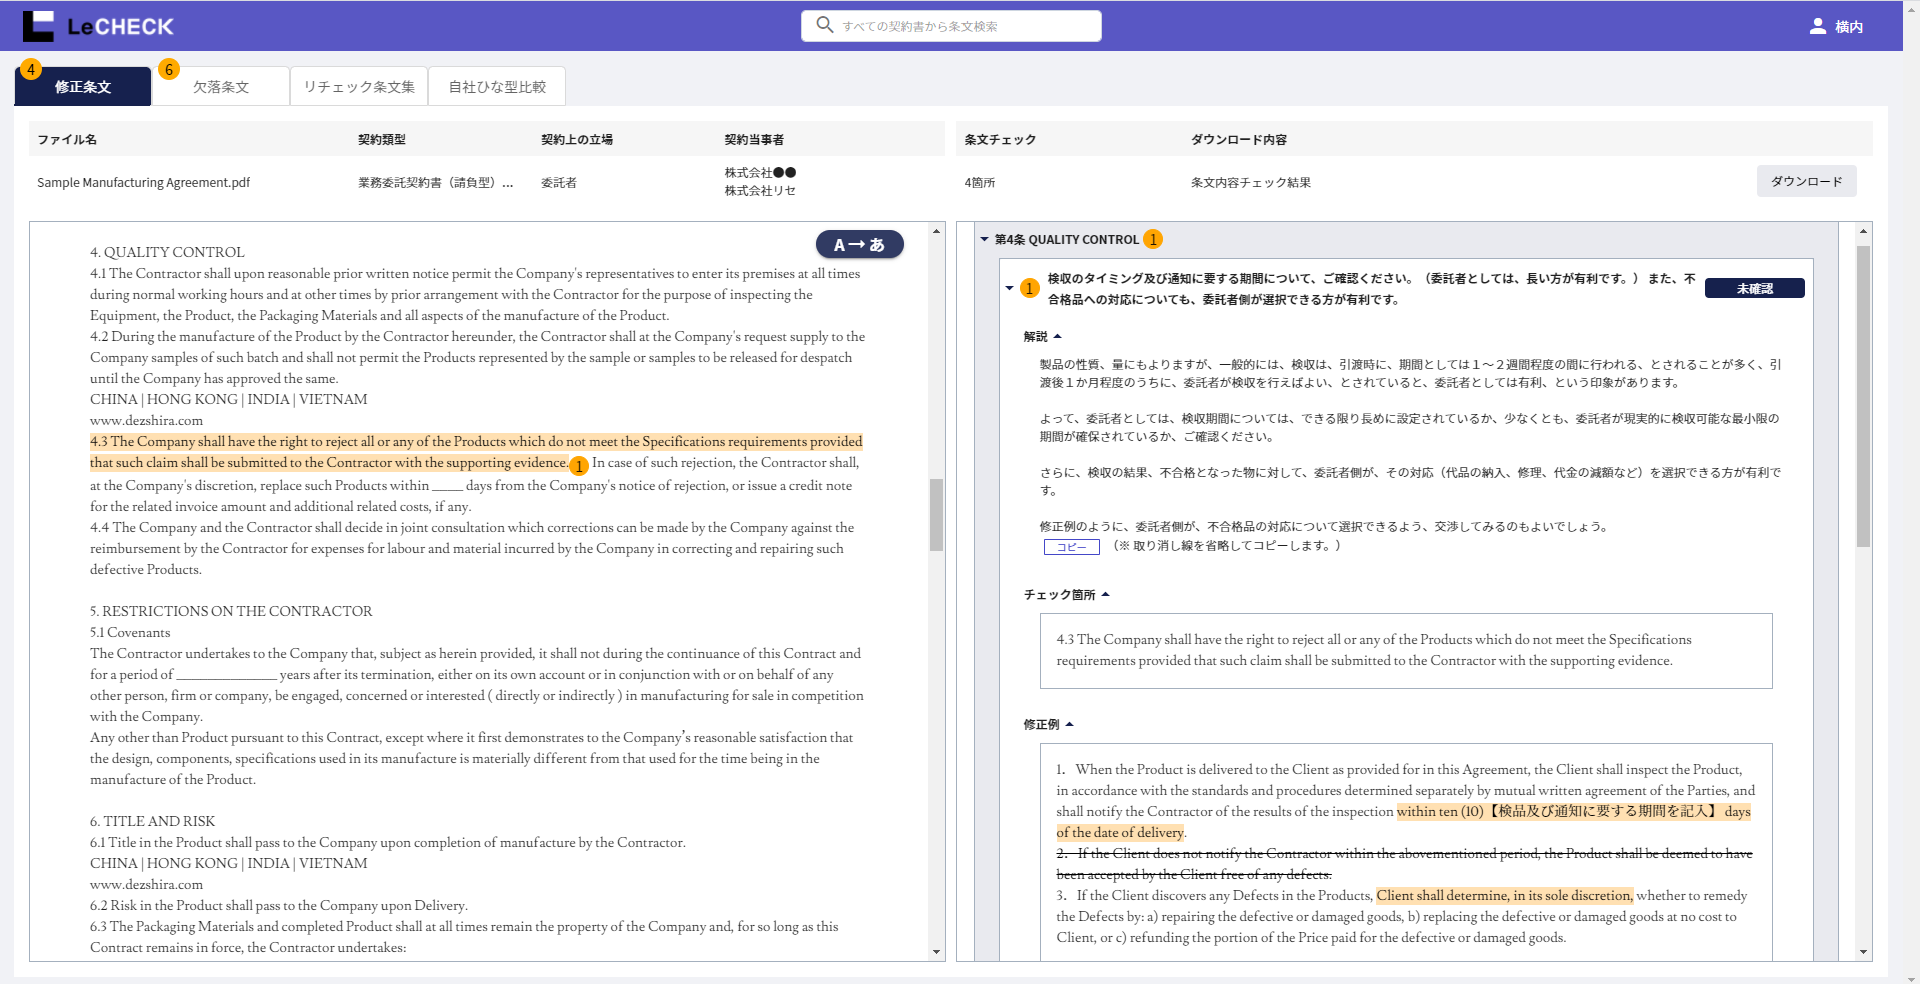Viewport: 1920px width, 984px height.
Task: Click the '4. QUALITY CONTROL' heading in document
Action: coord(167,252)
